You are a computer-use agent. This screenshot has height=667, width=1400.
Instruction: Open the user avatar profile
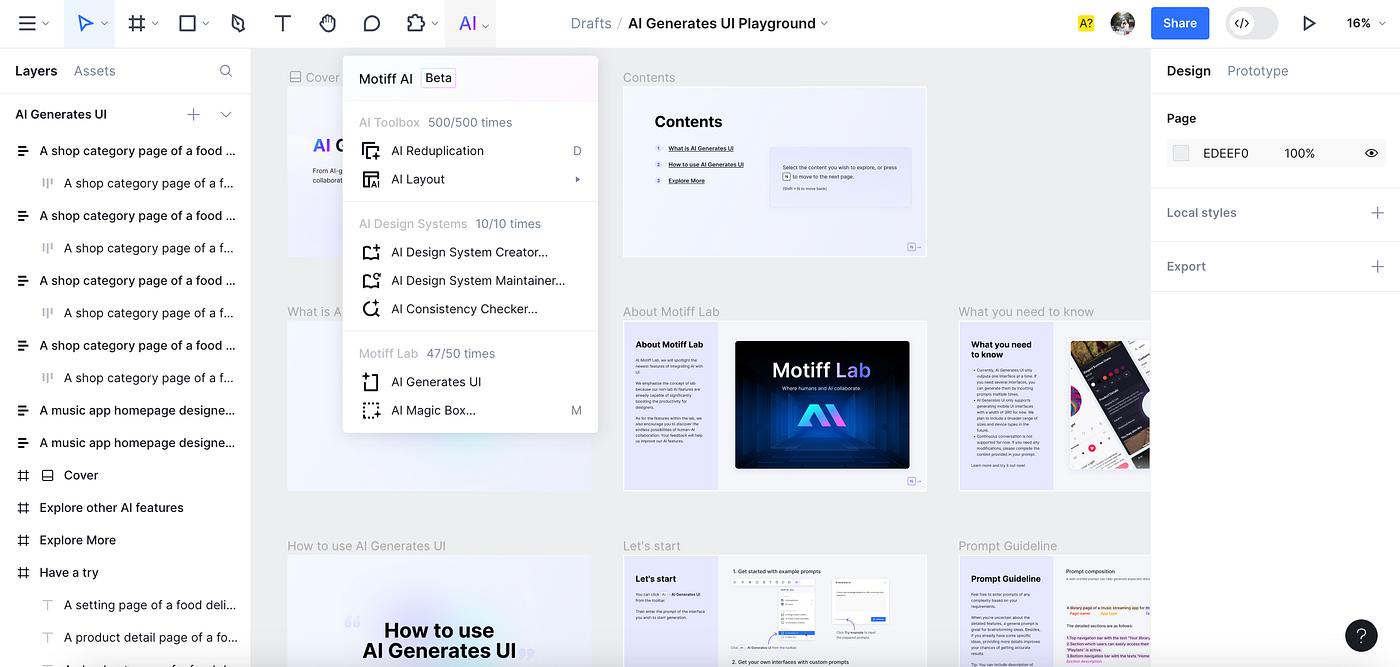1123,23
